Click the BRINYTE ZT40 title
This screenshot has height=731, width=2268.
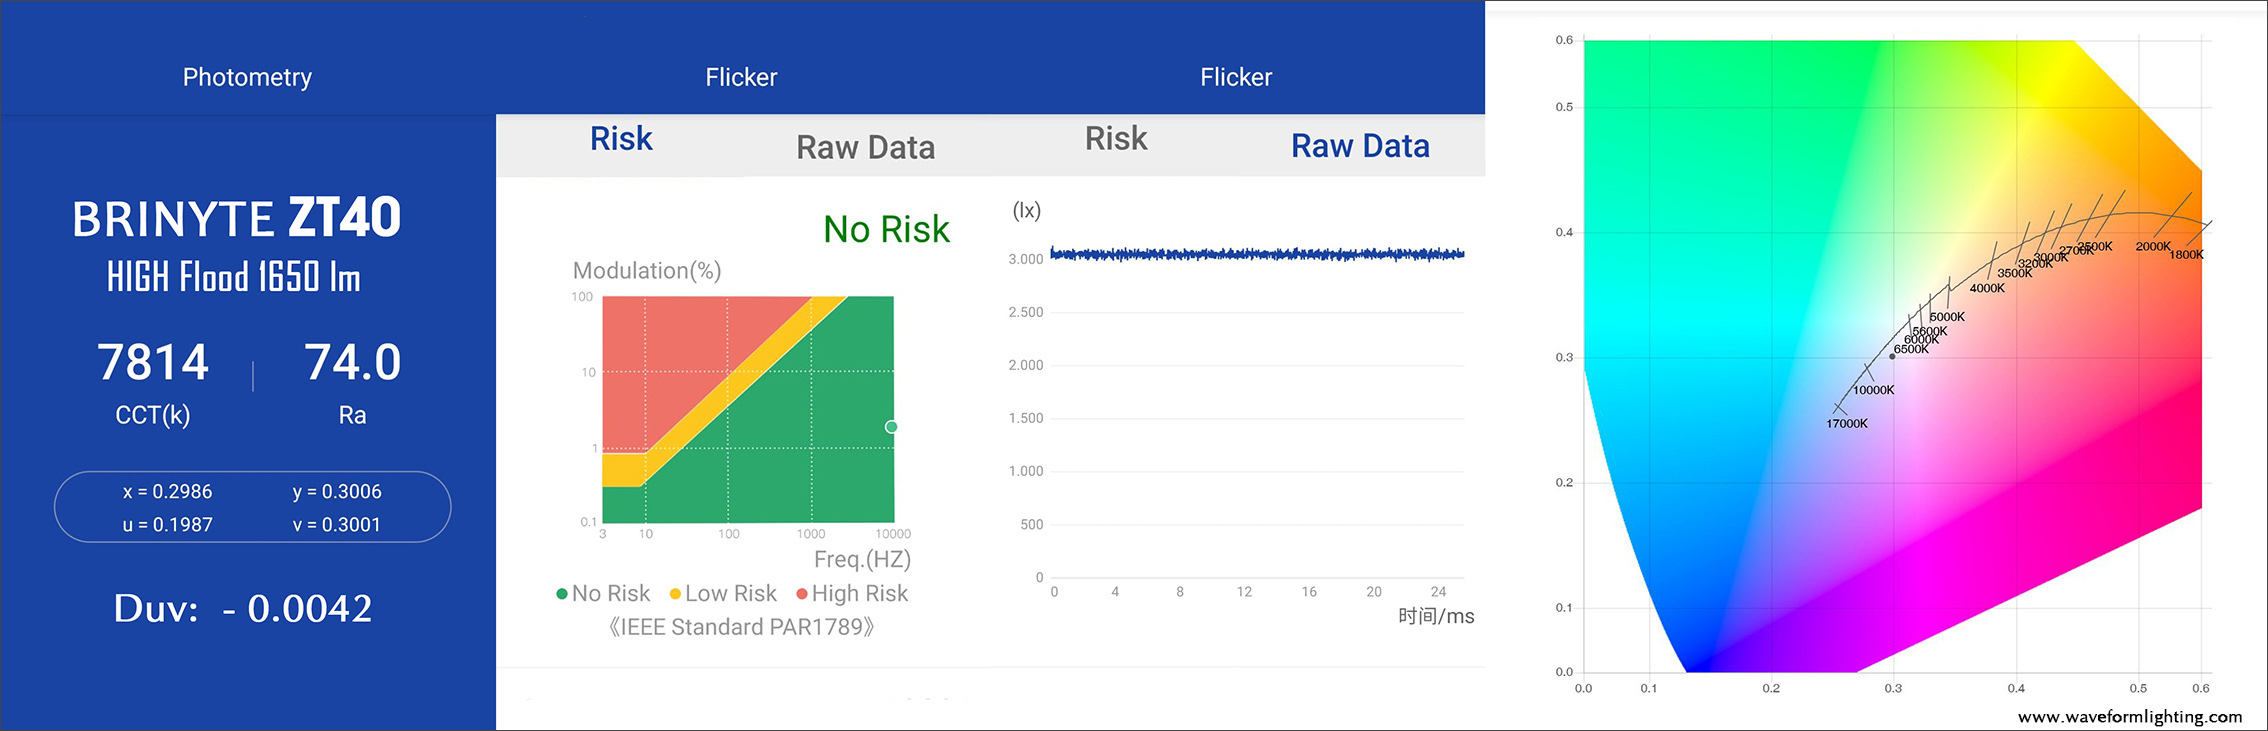click(236, 218)
